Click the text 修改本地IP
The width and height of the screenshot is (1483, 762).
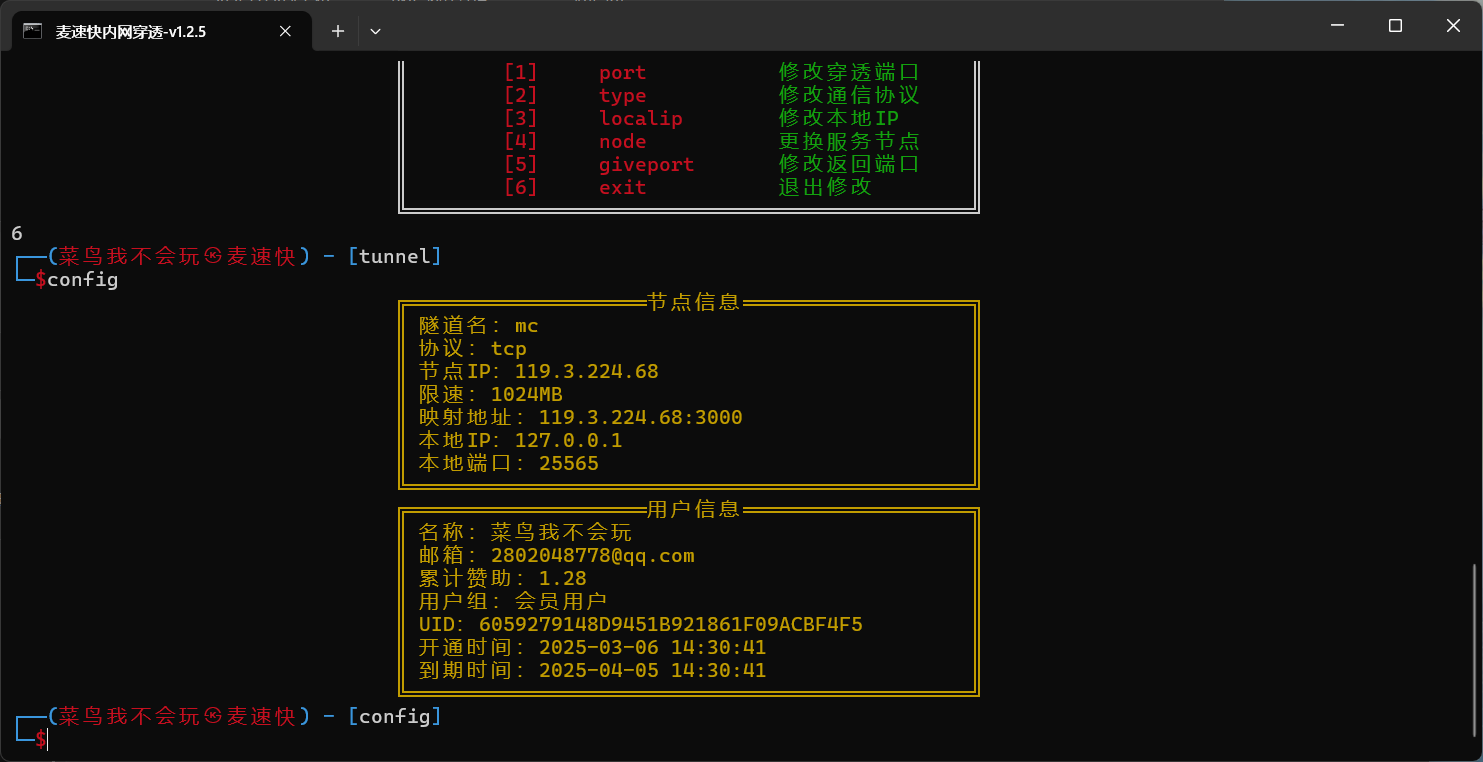point(838,119)
